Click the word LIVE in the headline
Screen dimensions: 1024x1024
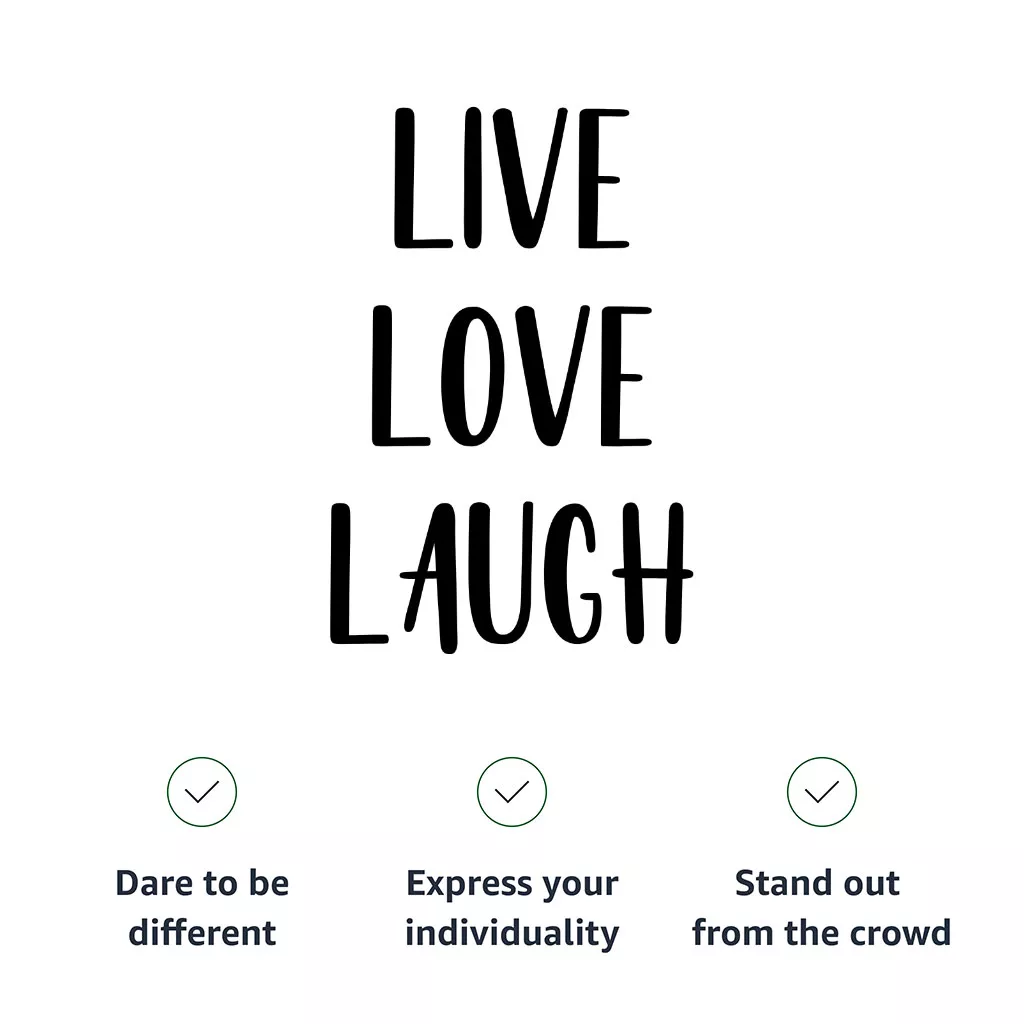511,178
